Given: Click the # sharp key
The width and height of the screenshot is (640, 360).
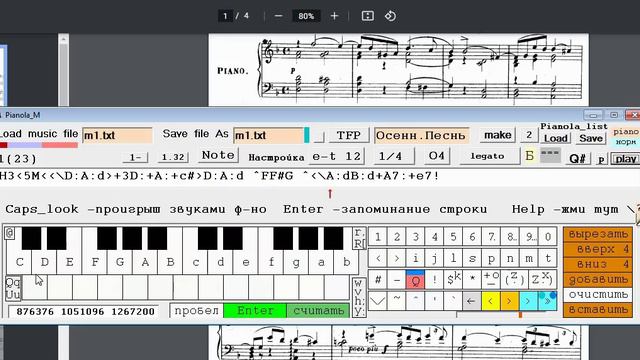Looking at the screenshot, I should [x=378, y=280].
